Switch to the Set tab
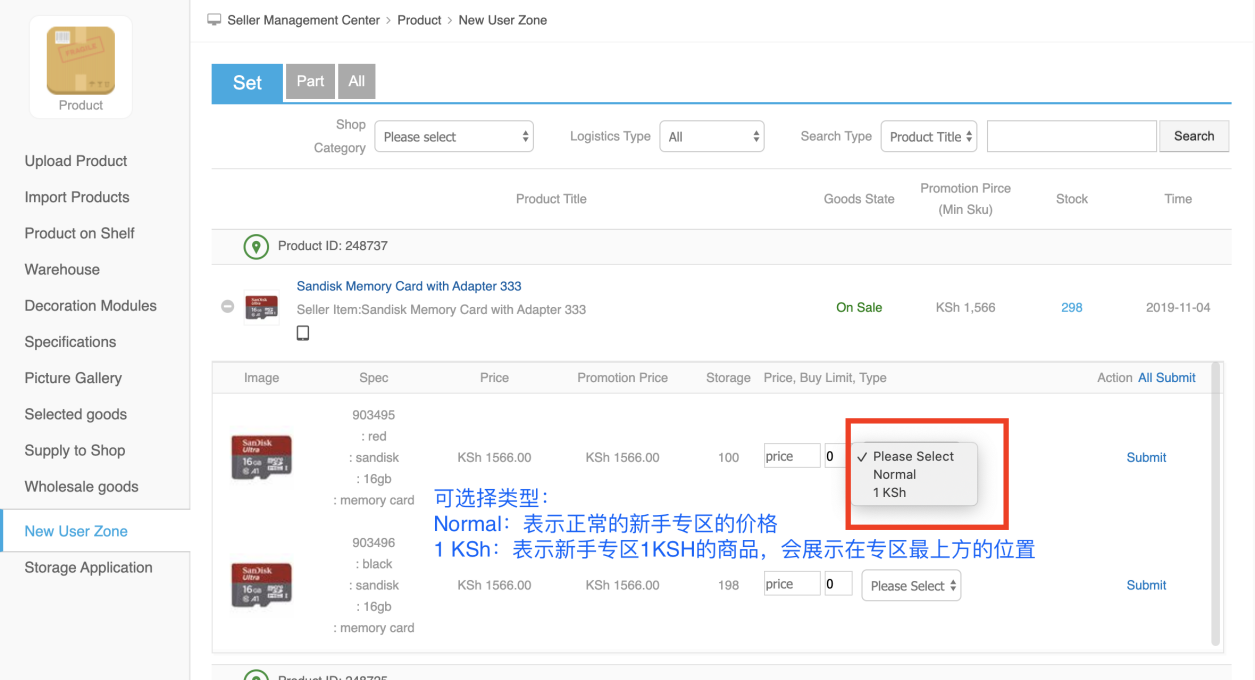 coord(247,83)
